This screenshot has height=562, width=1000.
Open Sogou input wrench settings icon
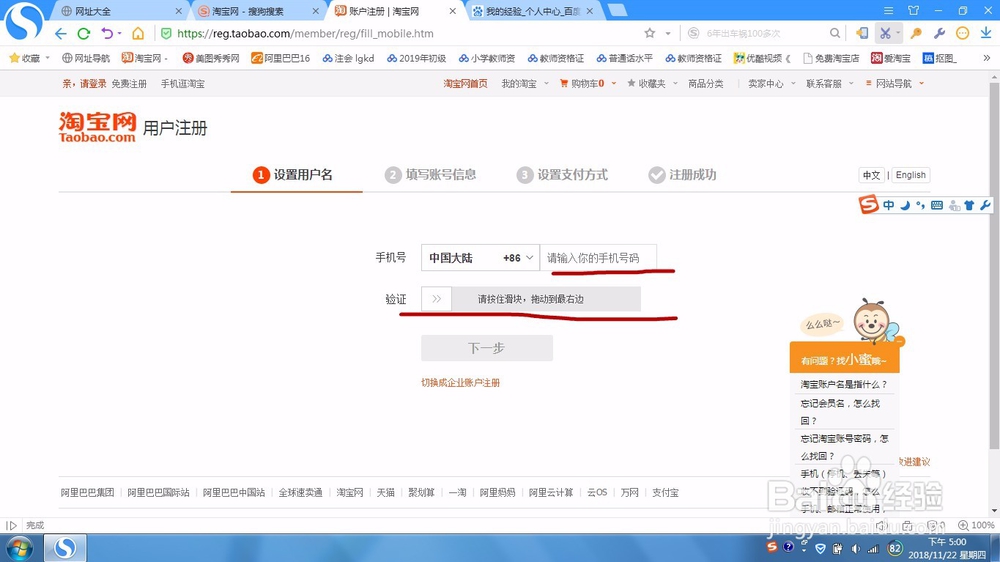(x=985, y=205)
